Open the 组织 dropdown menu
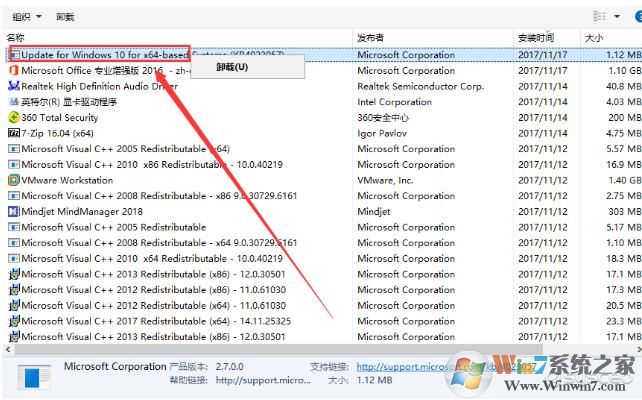This screenshot has width=642, height=400. 27,17
